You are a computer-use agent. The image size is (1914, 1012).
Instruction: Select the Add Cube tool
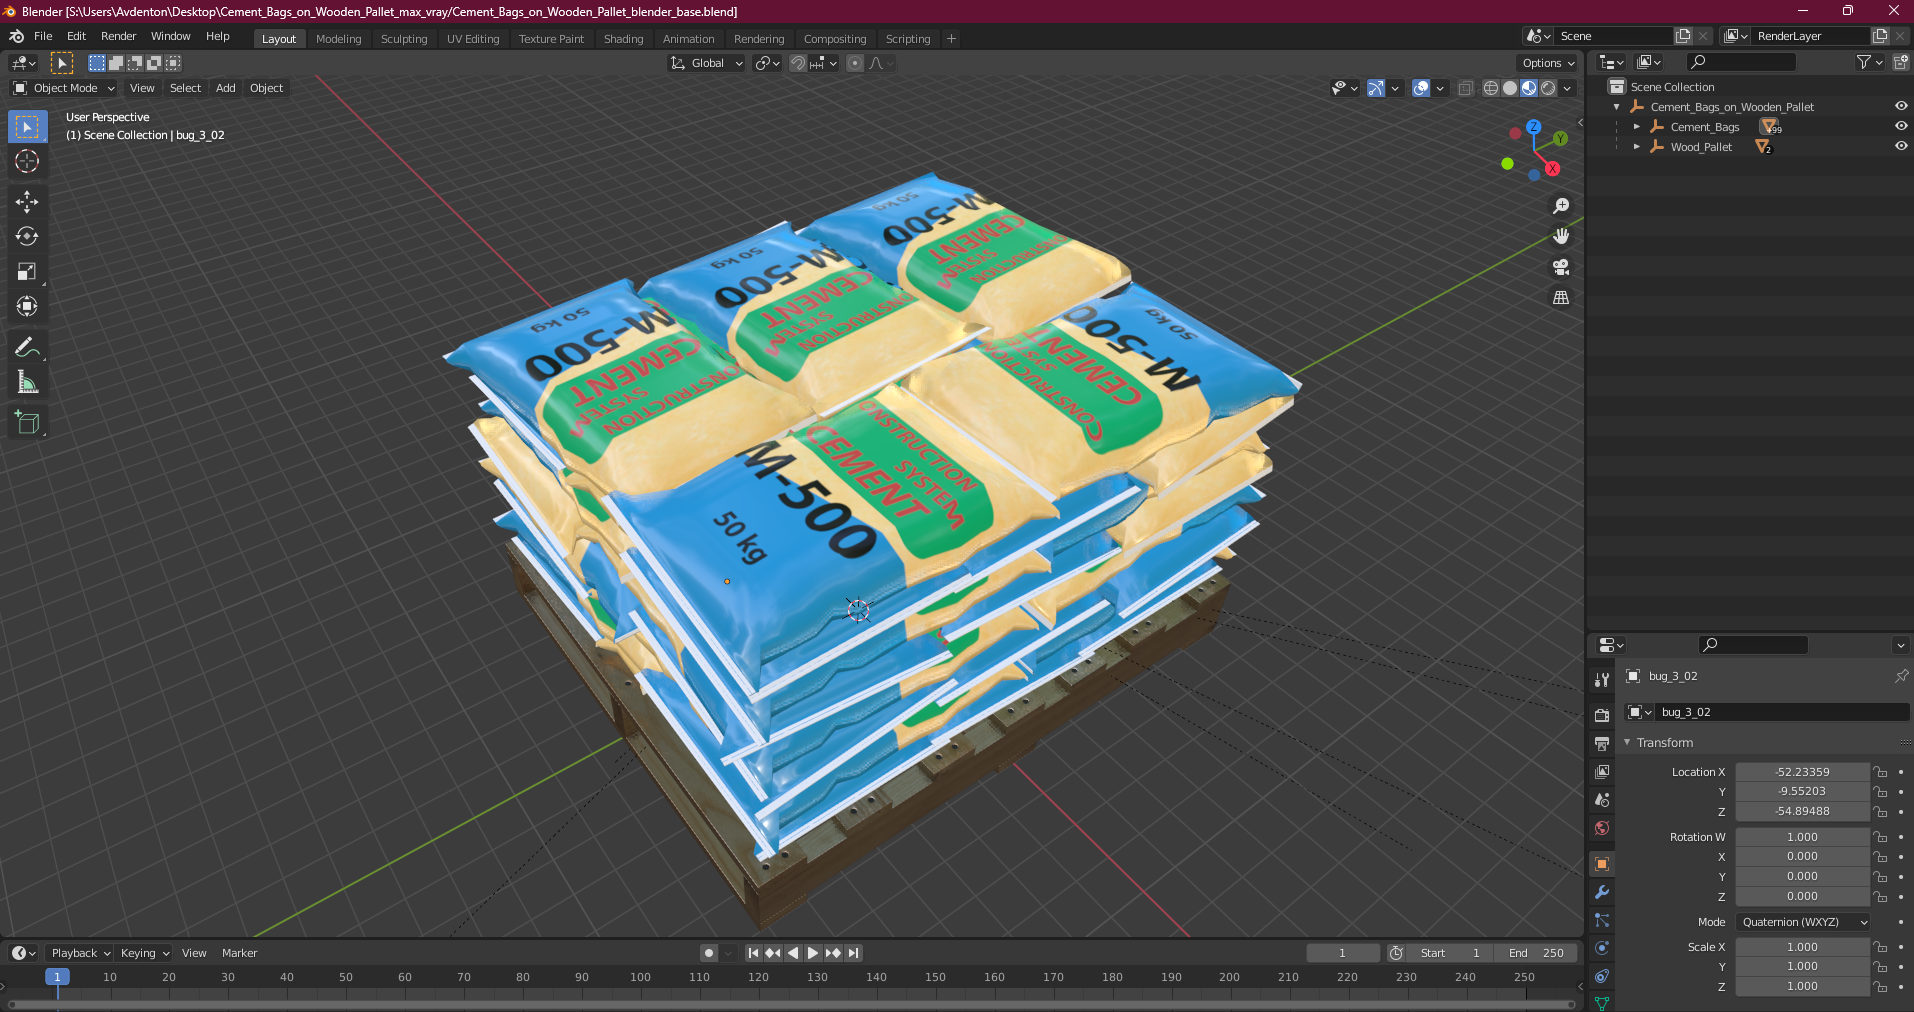pyautogui.click(x=27, y=422)
